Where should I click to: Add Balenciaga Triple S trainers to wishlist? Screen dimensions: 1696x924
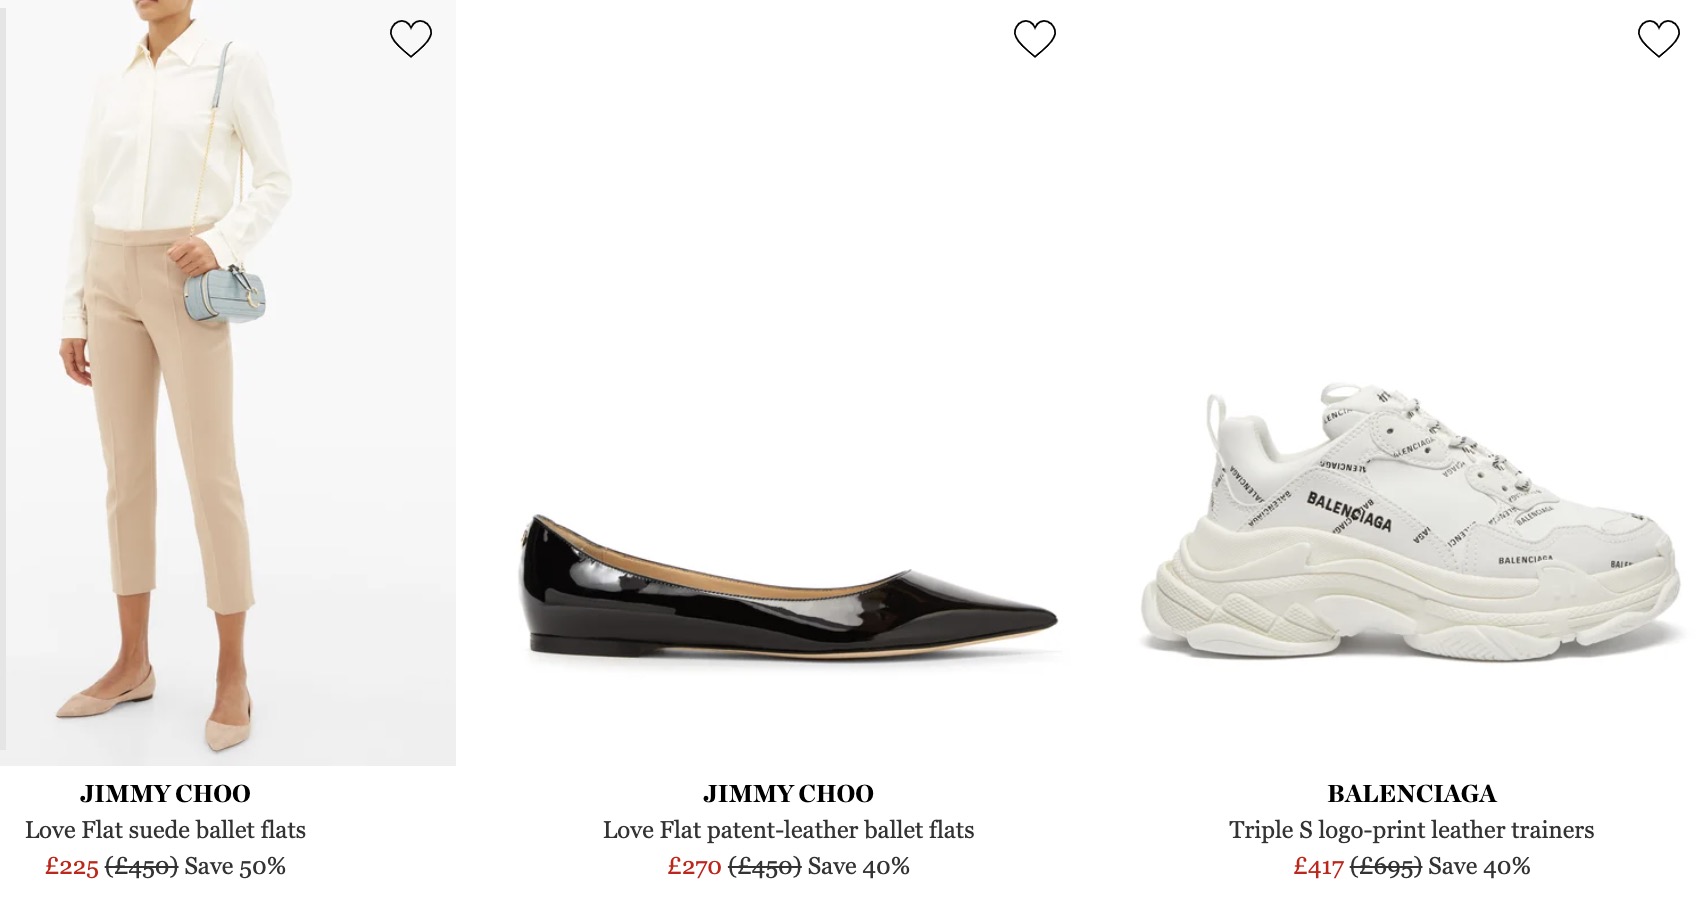1658,39
